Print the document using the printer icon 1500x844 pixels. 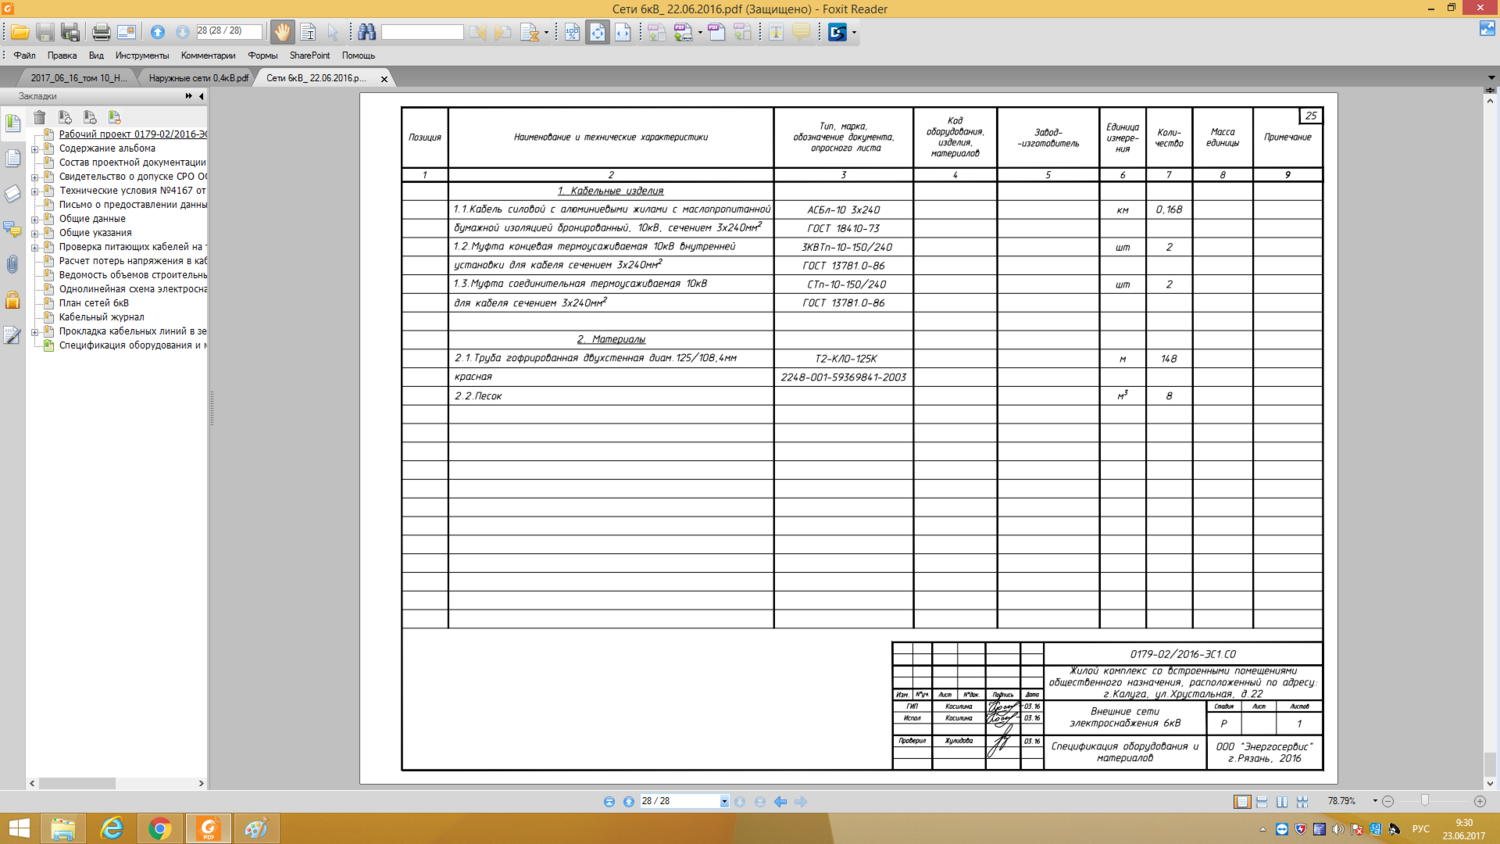click(101, 32)
